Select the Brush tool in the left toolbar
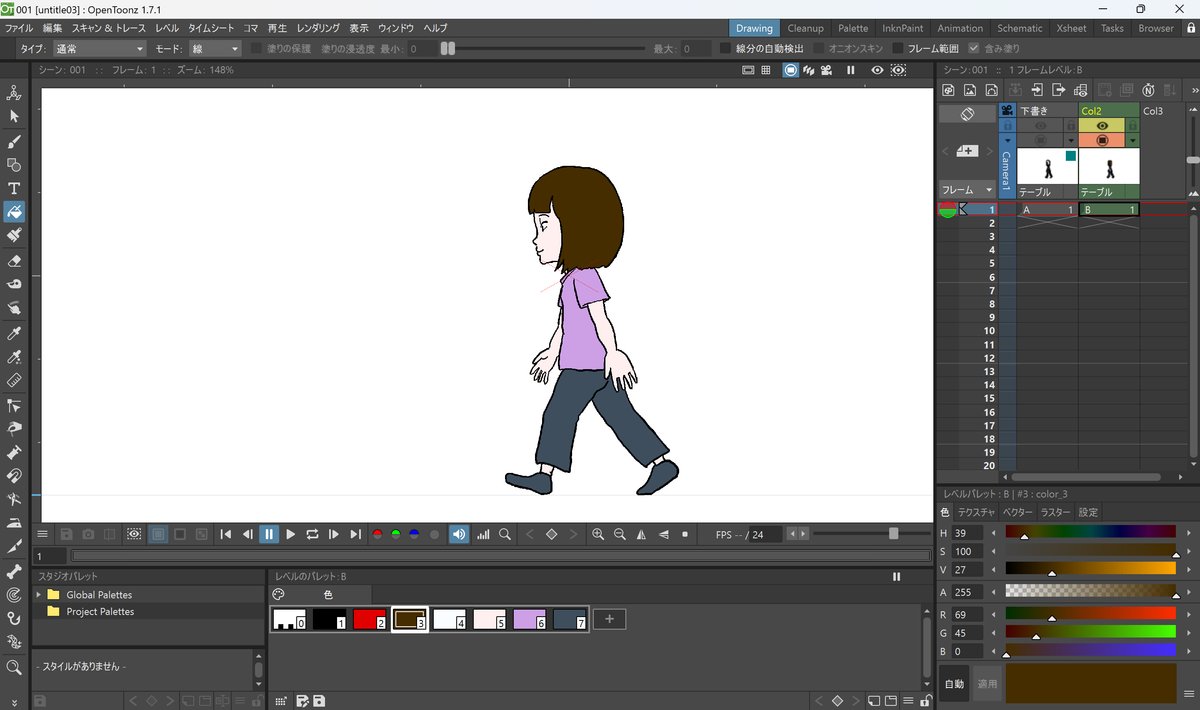The width and height of the screenshot is (1200, 710). pyautogui.click(x=14, y=141)
